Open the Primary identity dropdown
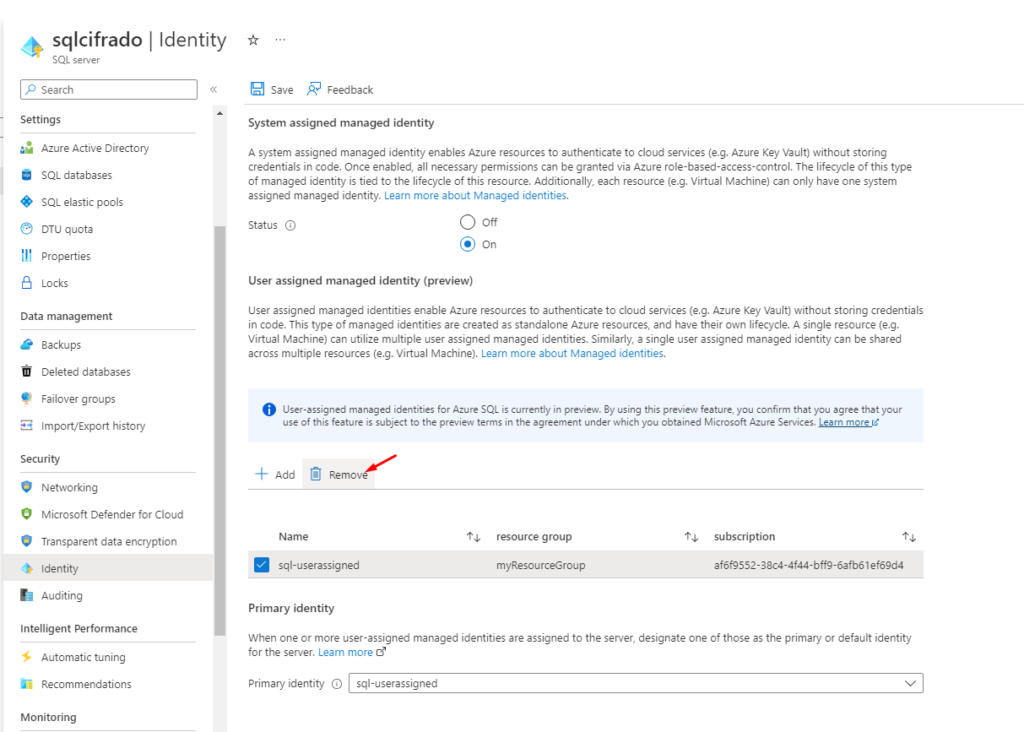1024x732 pixels. (636, 683)
